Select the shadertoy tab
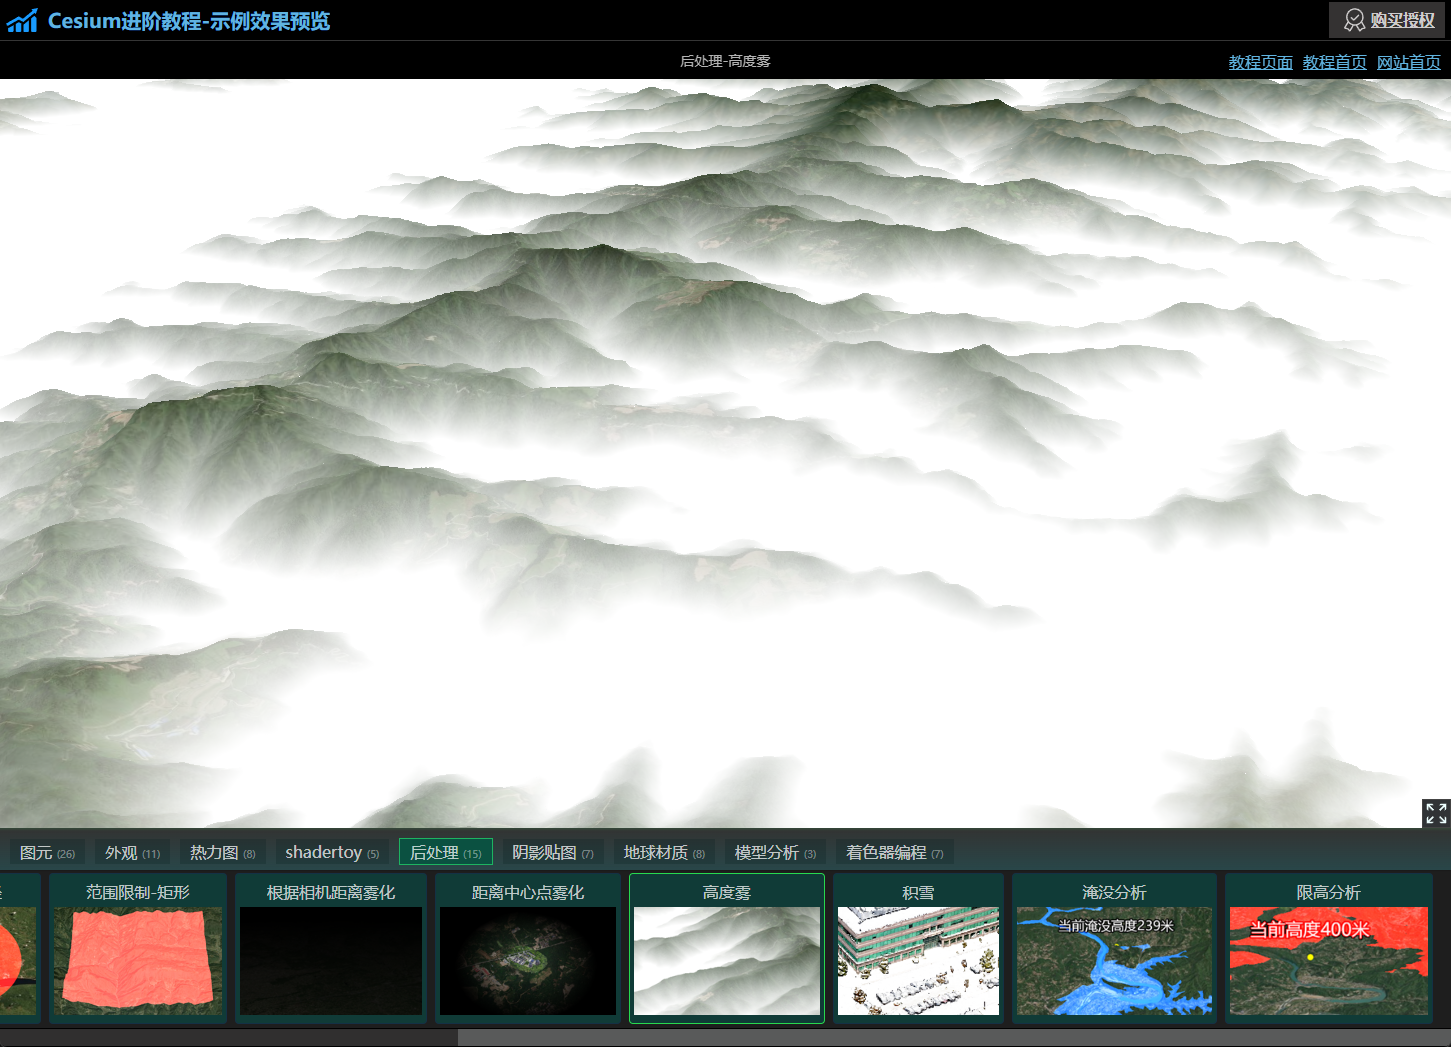Viewport: 1451px width, 1047px height. [332, 852]
